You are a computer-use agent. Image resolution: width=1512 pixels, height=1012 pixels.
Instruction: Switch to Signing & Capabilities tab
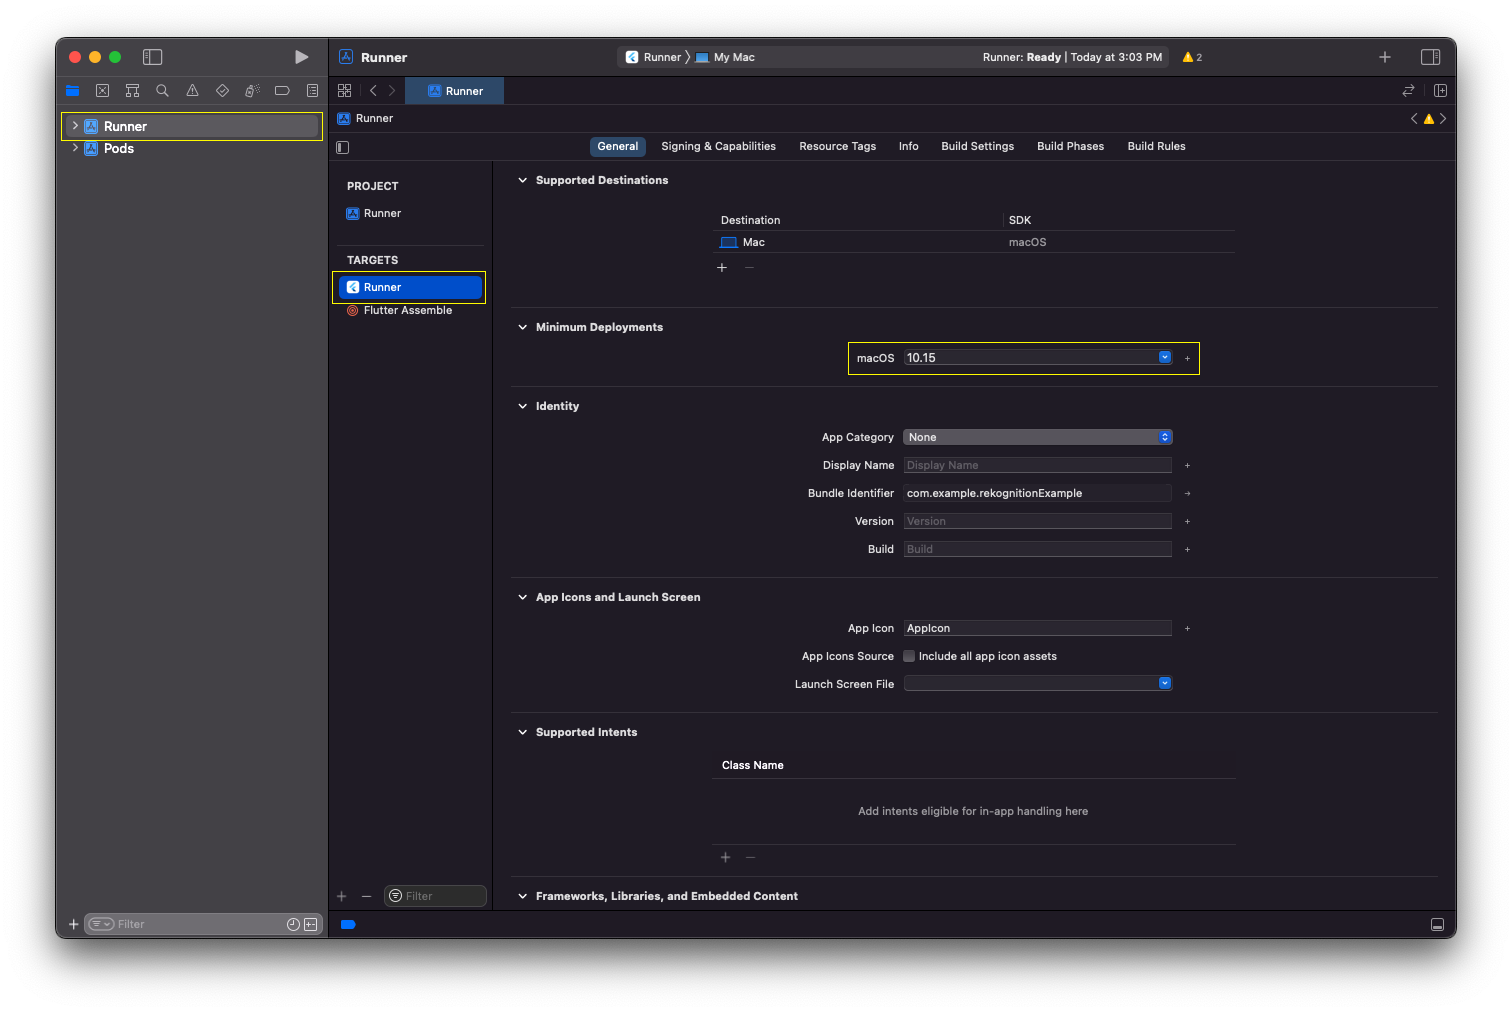(x=718, y=146)
